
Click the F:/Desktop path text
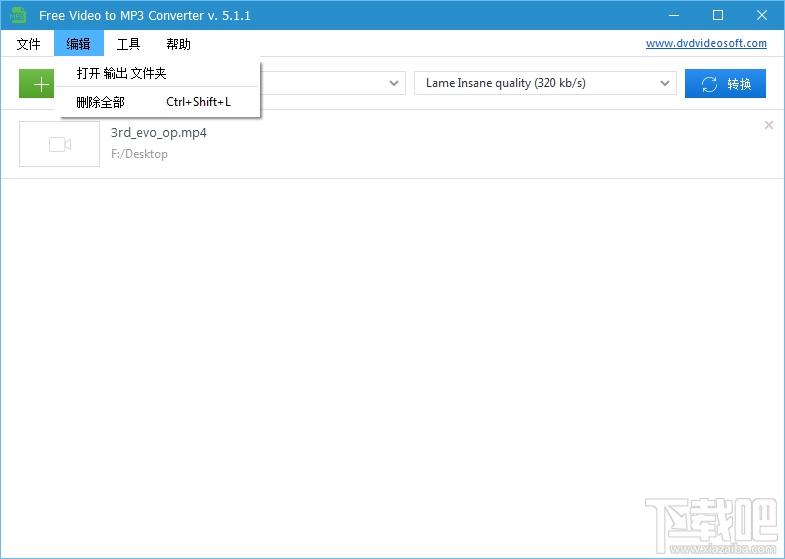(139, 154)
